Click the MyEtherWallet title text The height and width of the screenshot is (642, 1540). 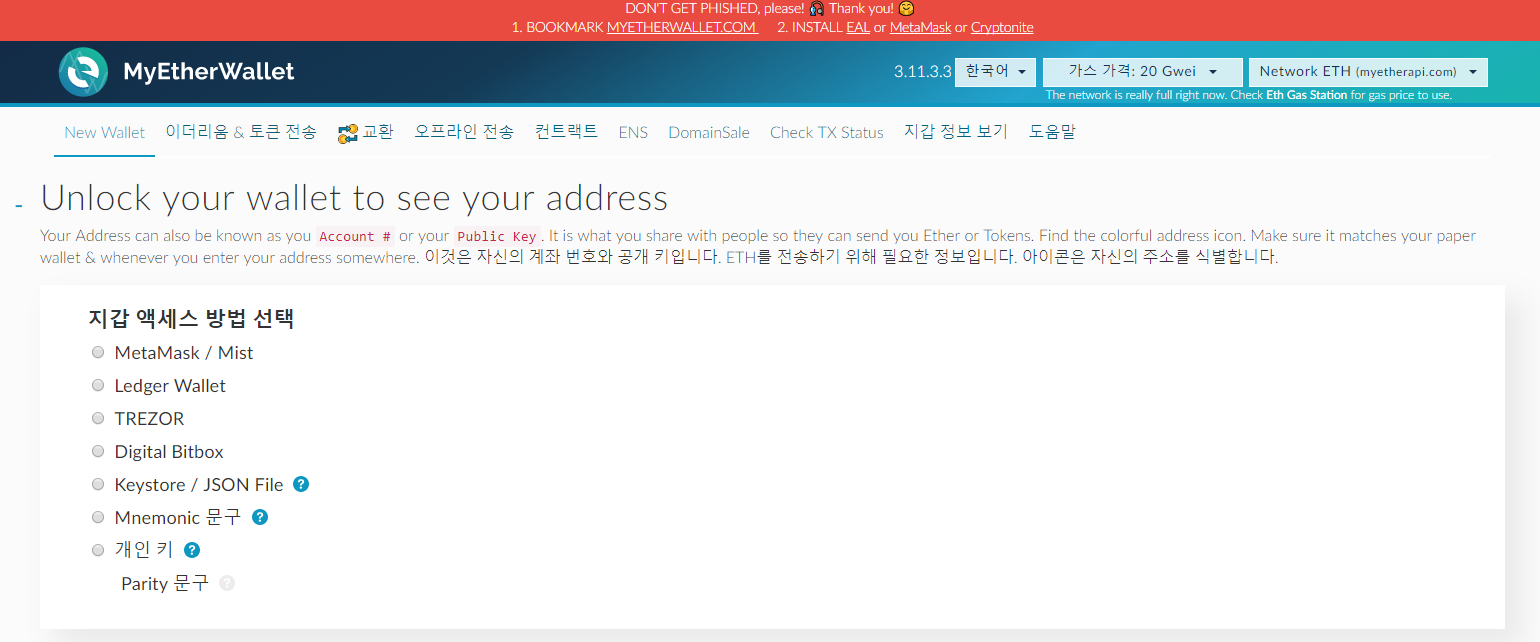[209, 72]
